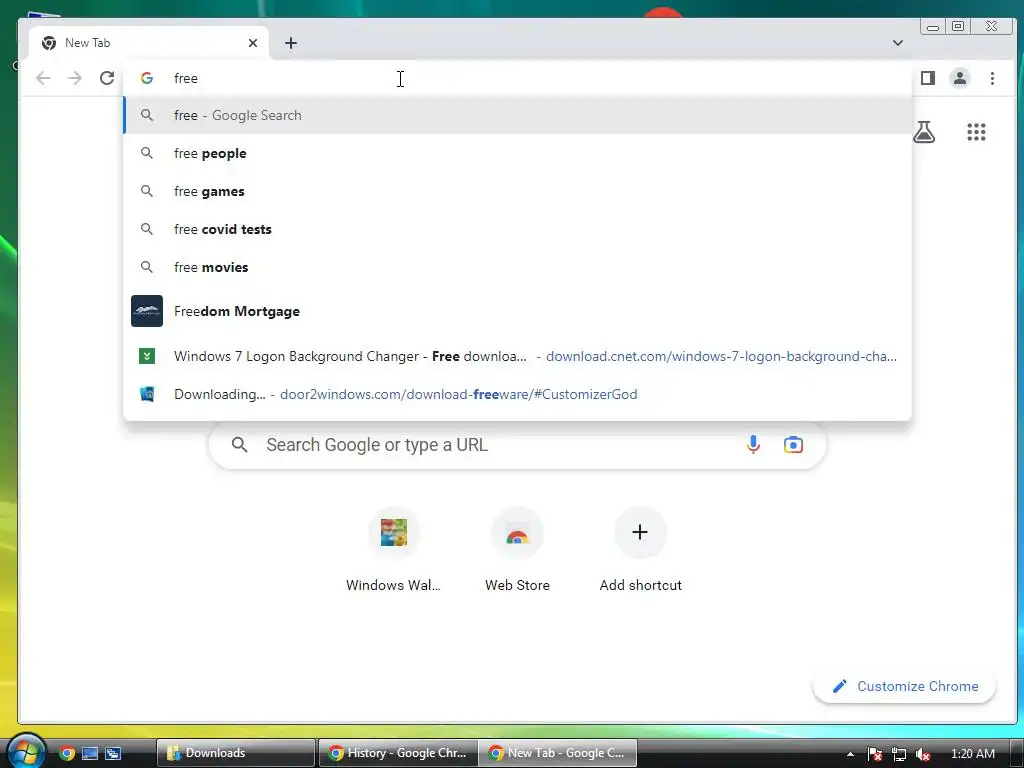
Task: Switch to the Downloads taskbar window
Action: (x=236, y=753)
